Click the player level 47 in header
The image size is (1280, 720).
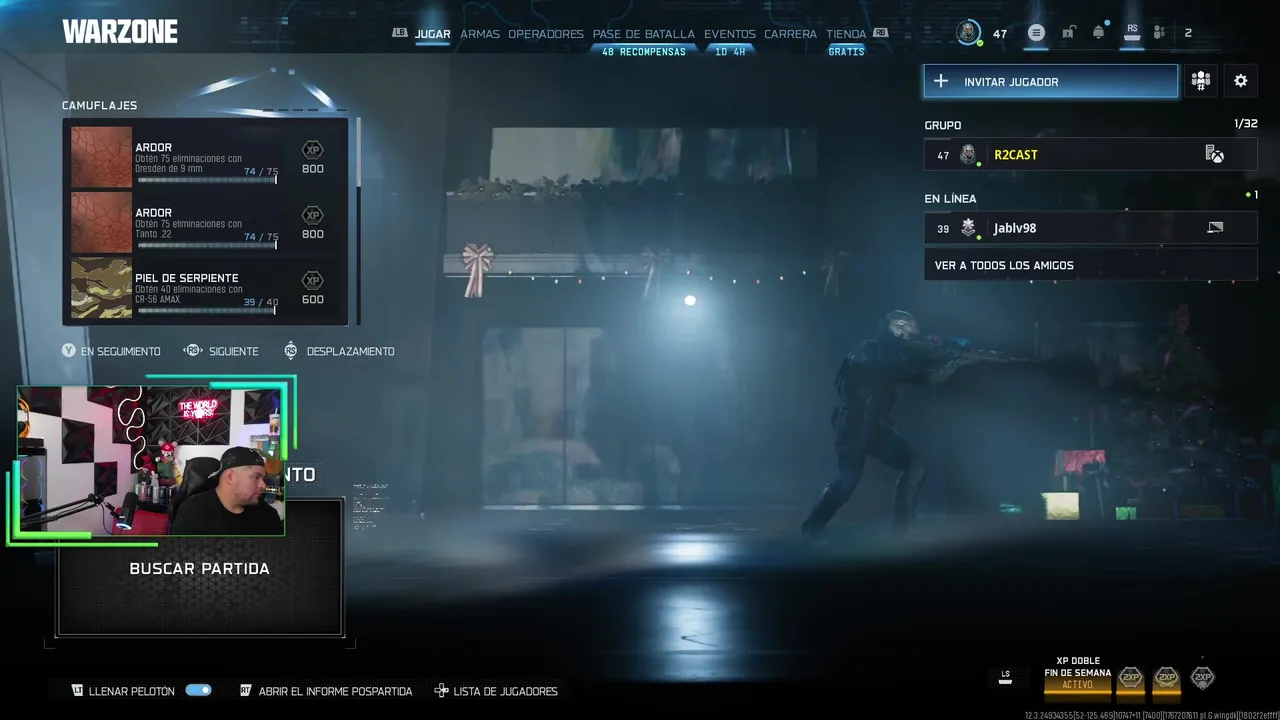coord(1000,33)
